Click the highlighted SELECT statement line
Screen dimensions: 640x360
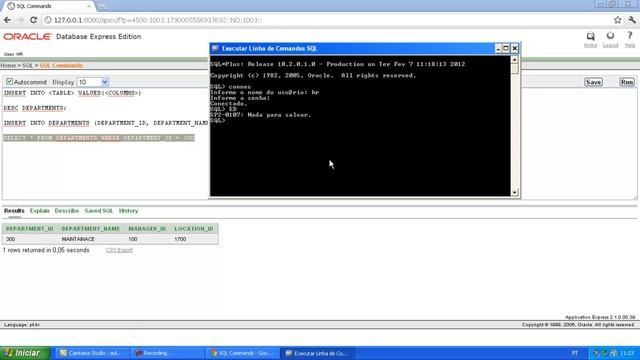99,138
